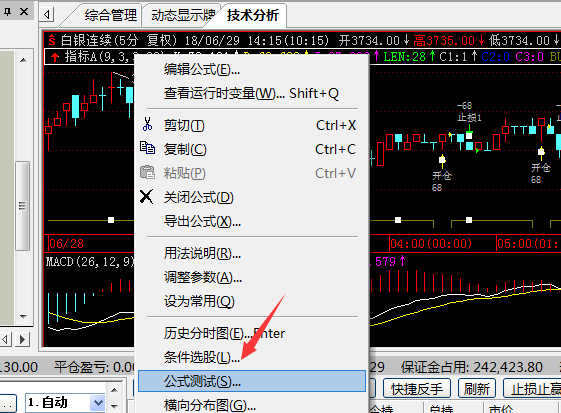Viewport: 561px width, 413px height.
Task: Click the 平仓盈亏 status entry
Action: click(94, 367)
